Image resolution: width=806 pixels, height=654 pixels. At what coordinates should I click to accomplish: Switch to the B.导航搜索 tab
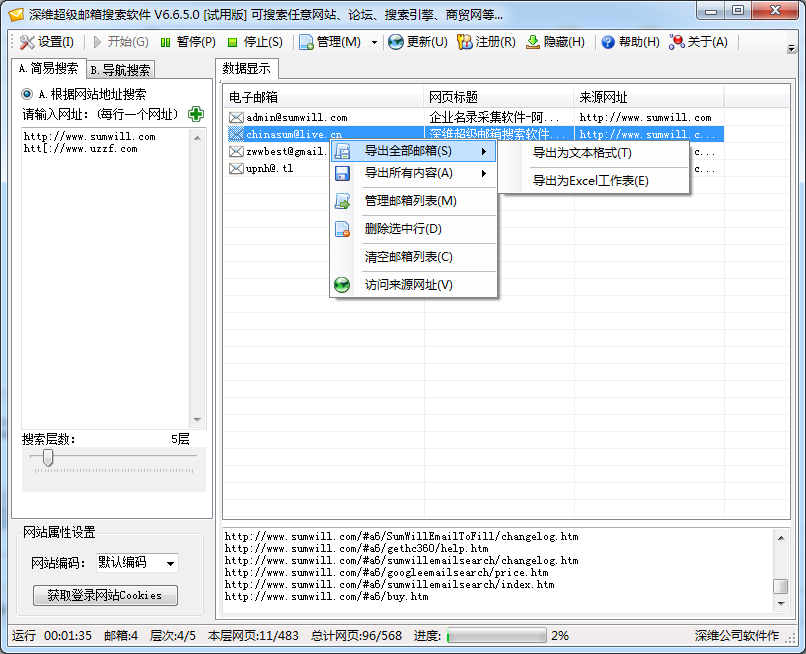(x=120, y=70)
